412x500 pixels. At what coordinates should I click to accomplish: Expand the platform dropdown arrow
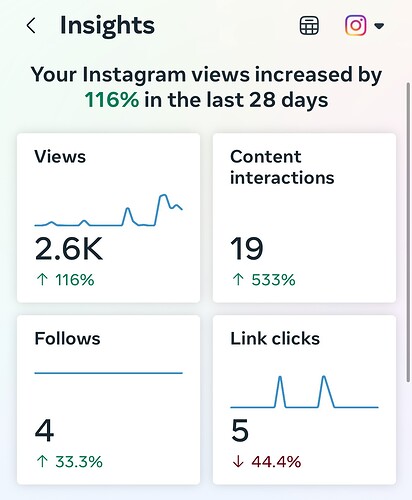(x=379, y=26)
